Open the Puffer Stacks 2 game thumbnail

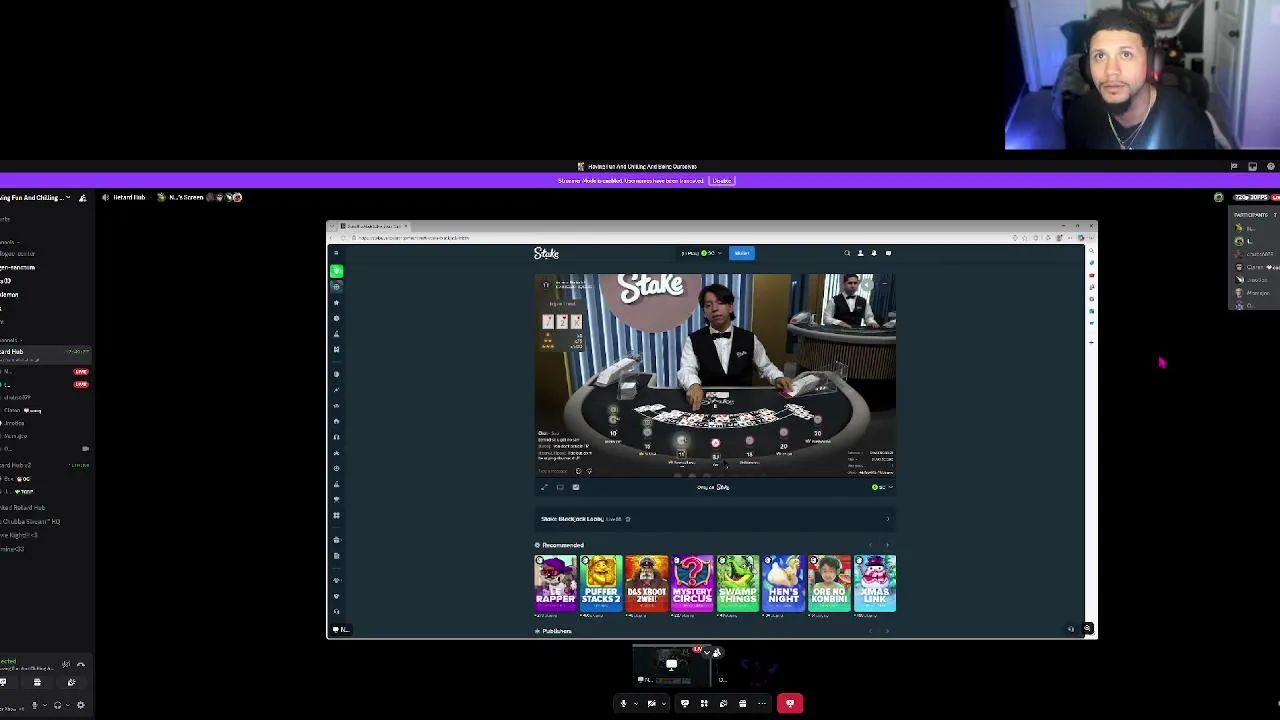tap(601, 583)
